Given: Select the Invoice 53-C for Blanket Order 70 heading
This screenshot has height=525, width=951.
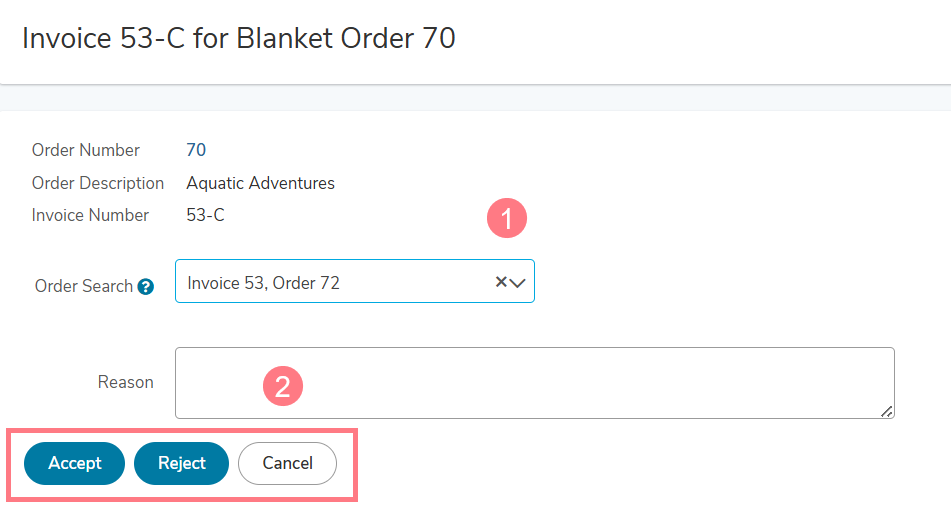Looking at the screenshot, I should point(238,38).
